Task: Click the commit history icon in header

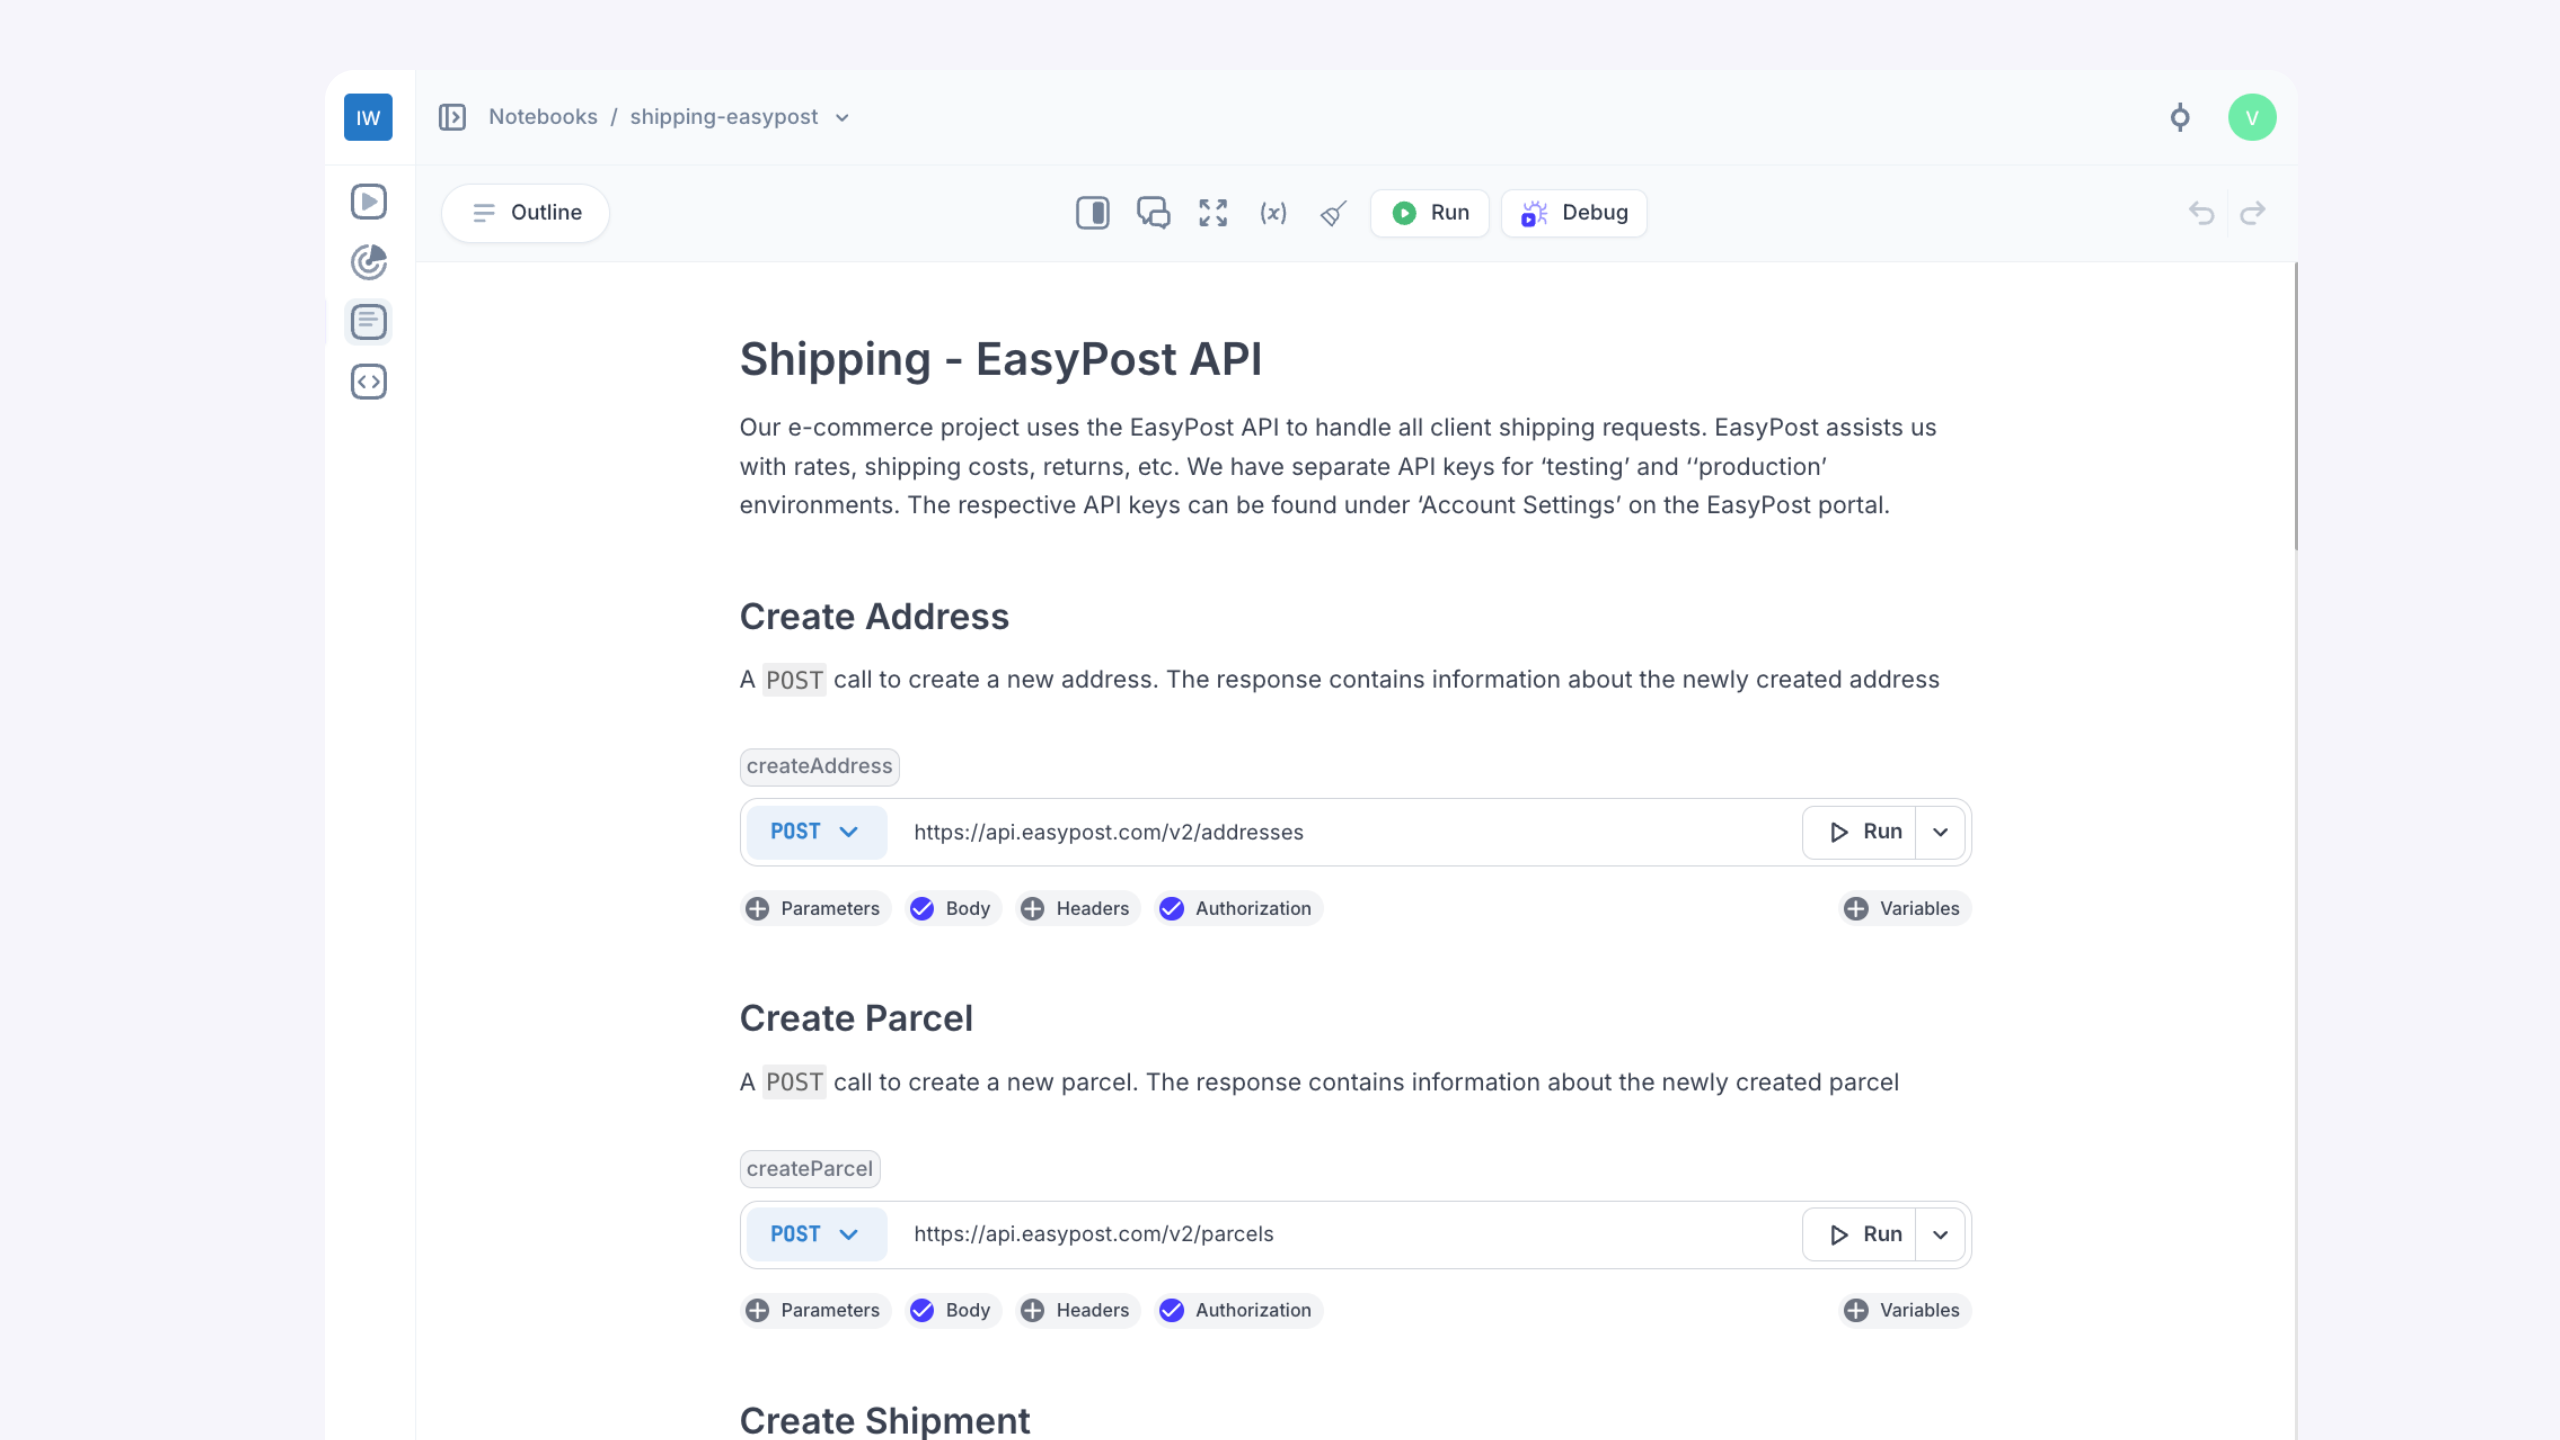Action: (2180, 117)
